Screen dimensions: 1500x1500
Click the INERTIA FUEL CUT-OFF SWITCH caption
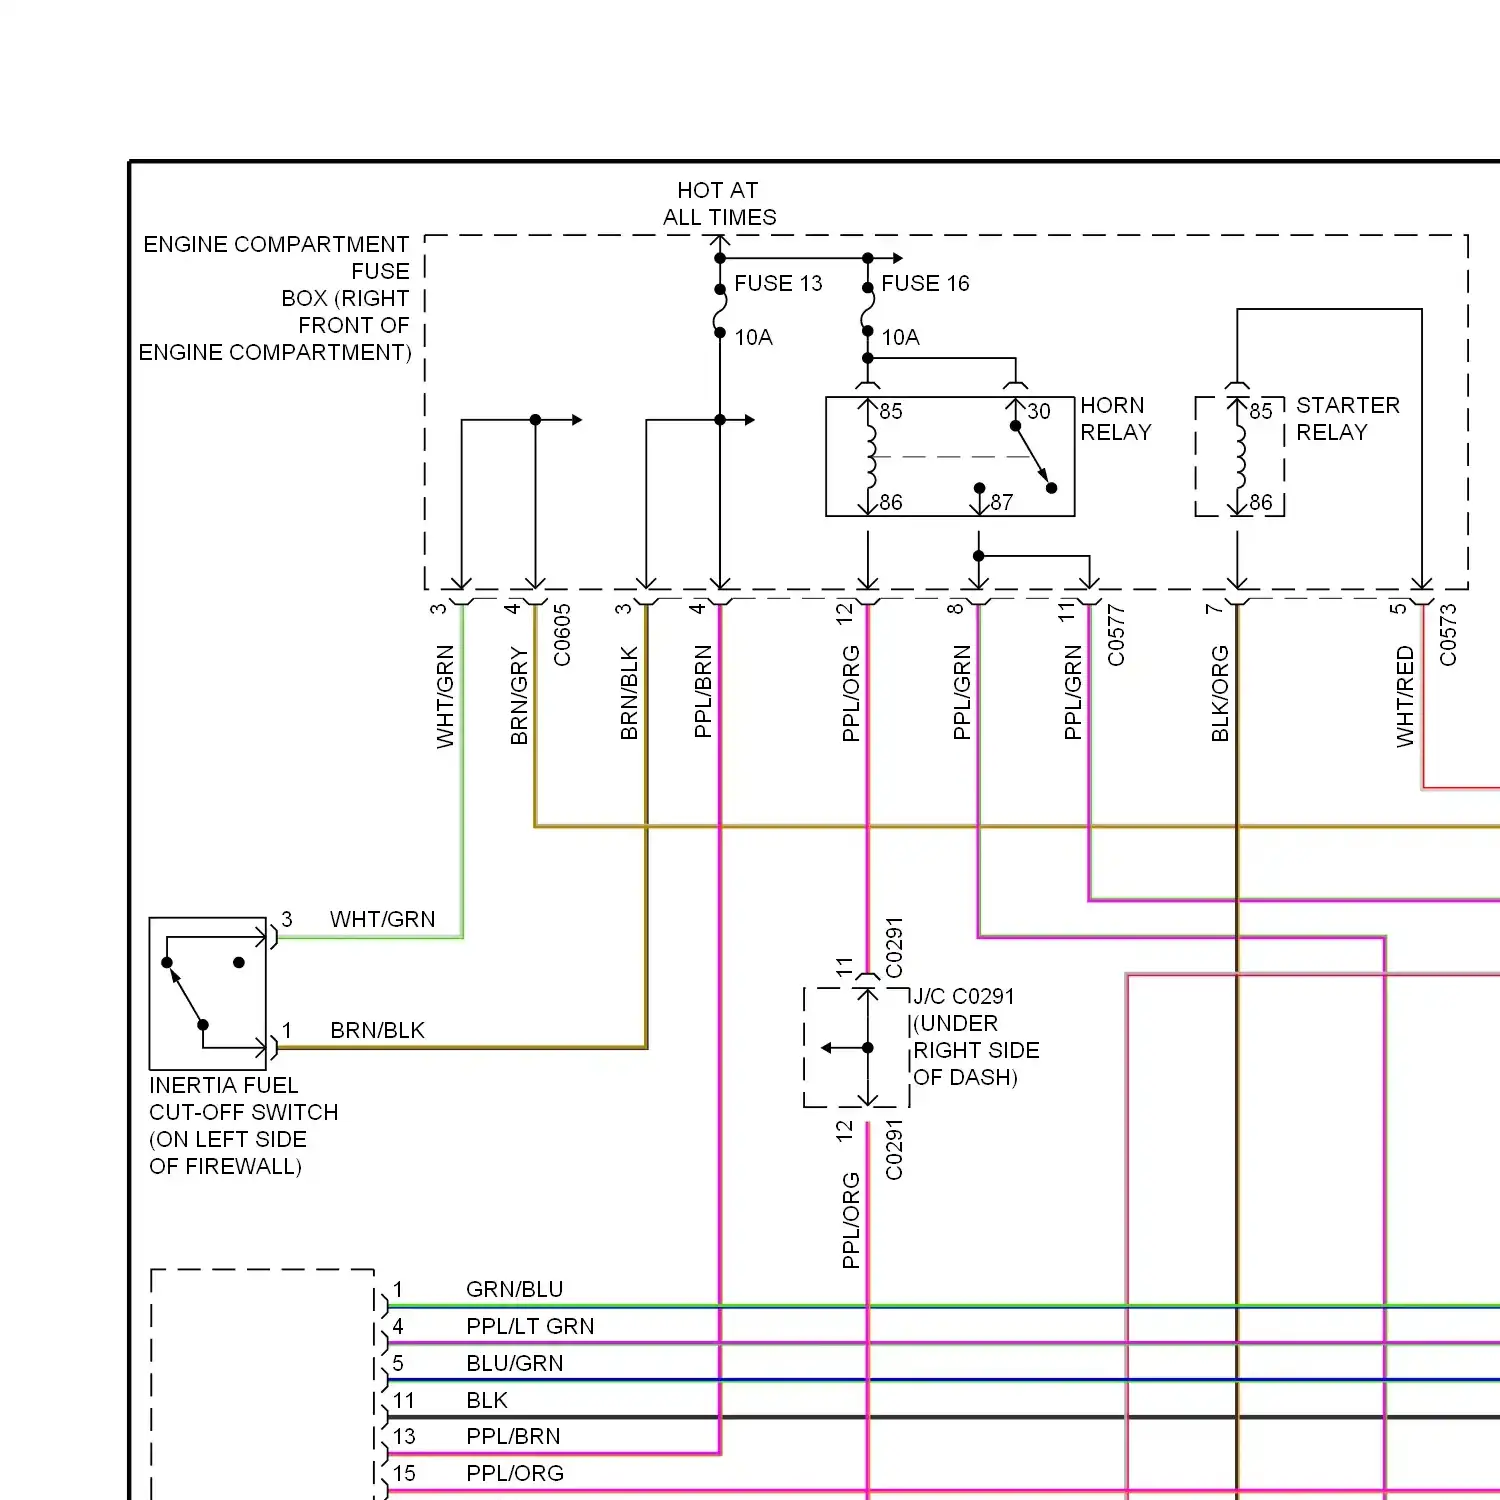[x=244, y=1126]
